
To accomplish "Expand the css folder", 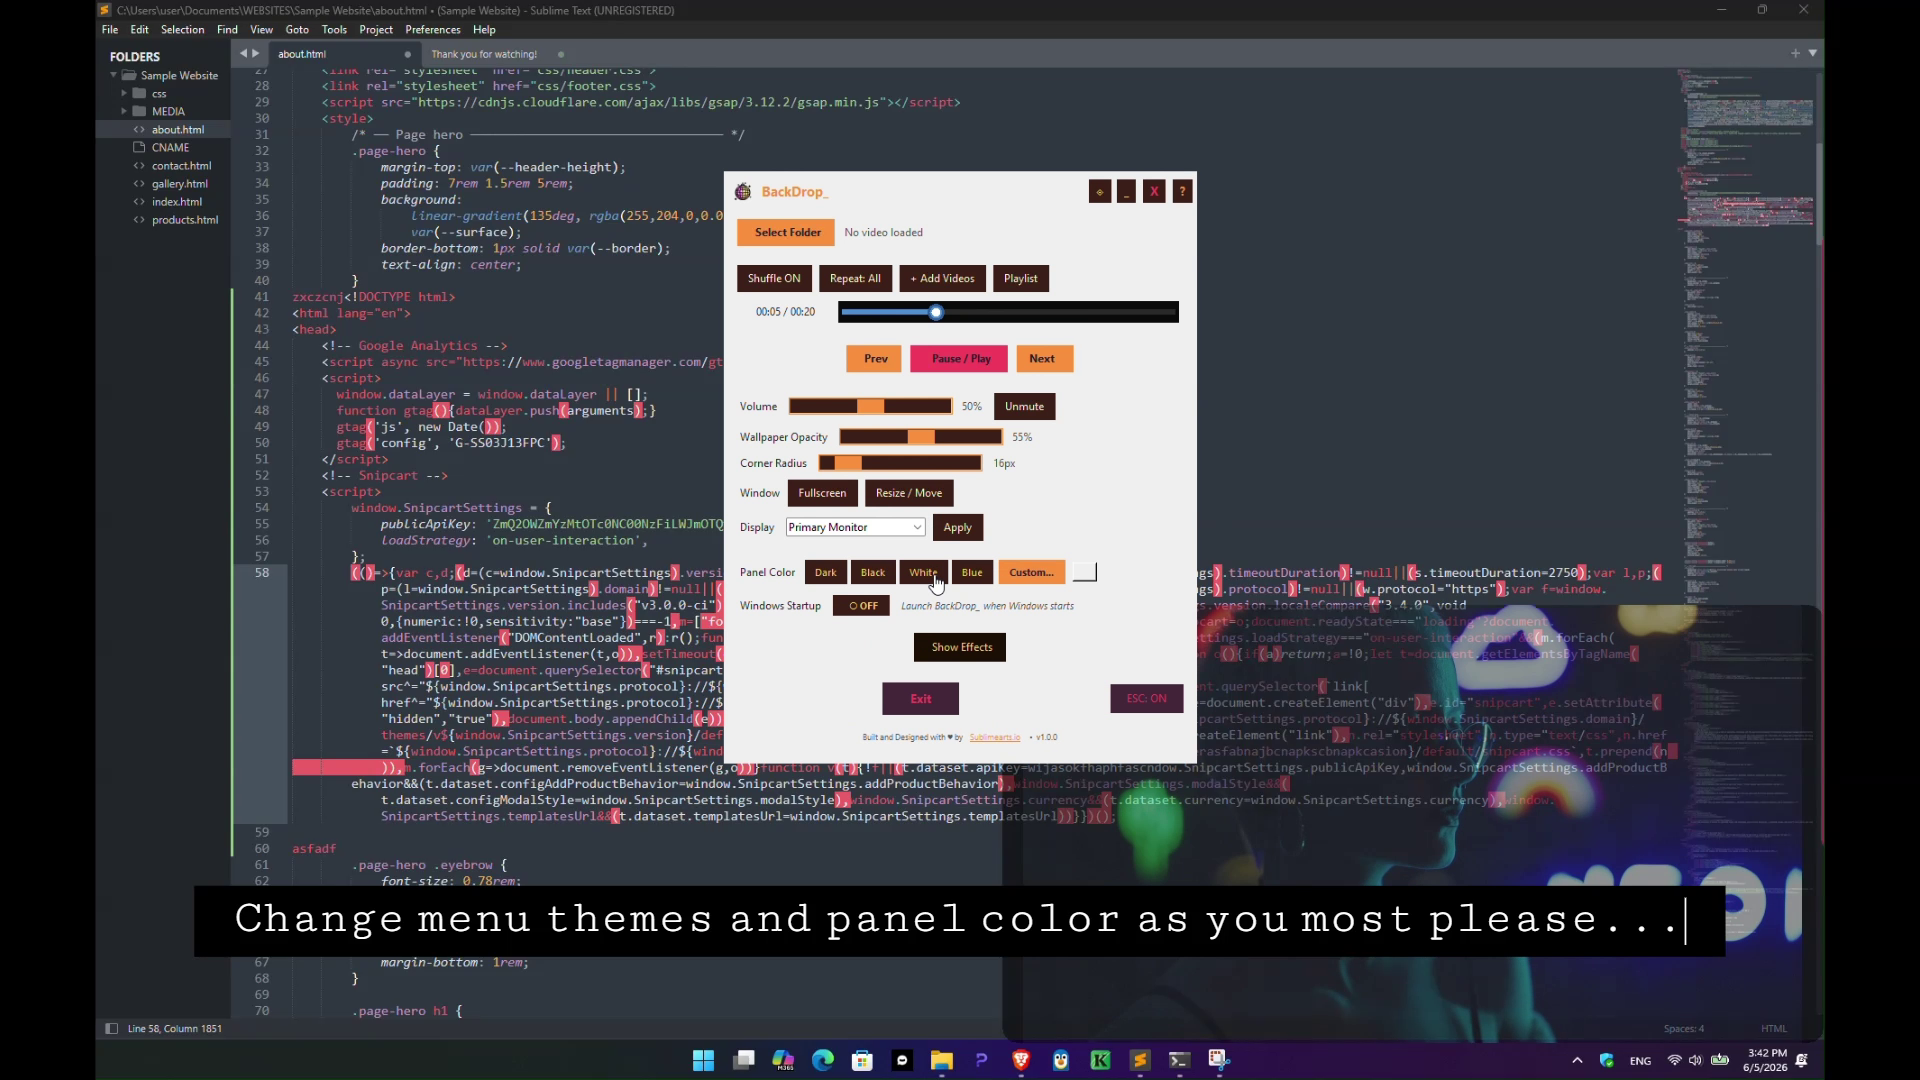I will point(124,93).
